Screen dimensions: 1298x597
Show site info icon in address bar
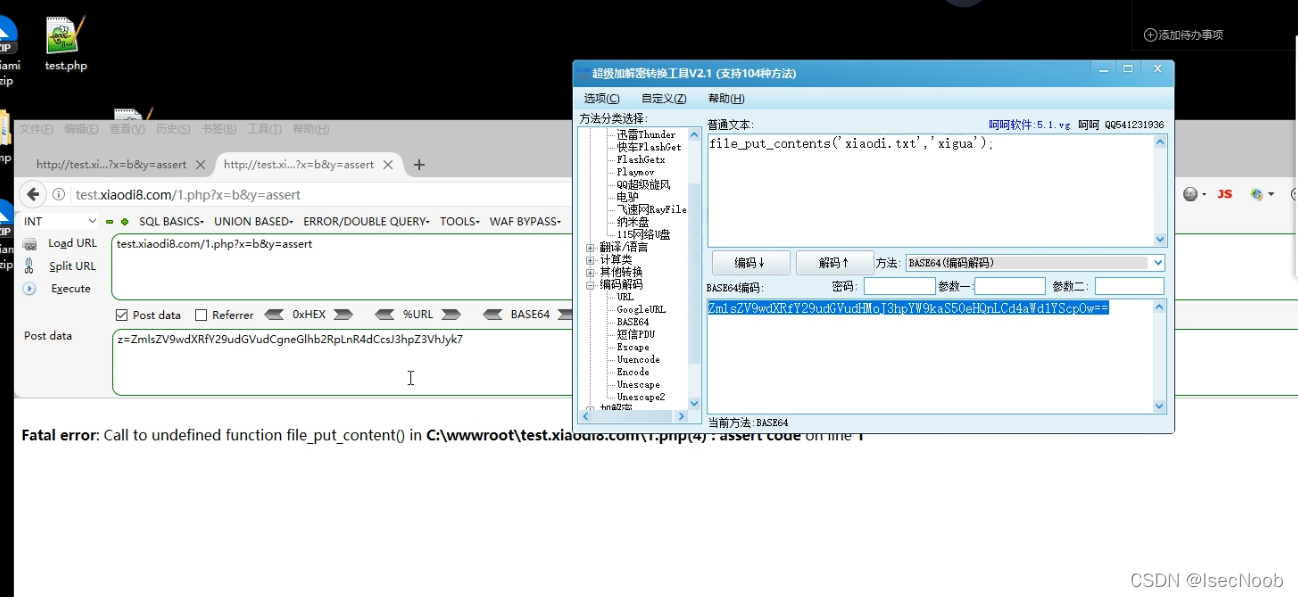click(x=60, y=195)
